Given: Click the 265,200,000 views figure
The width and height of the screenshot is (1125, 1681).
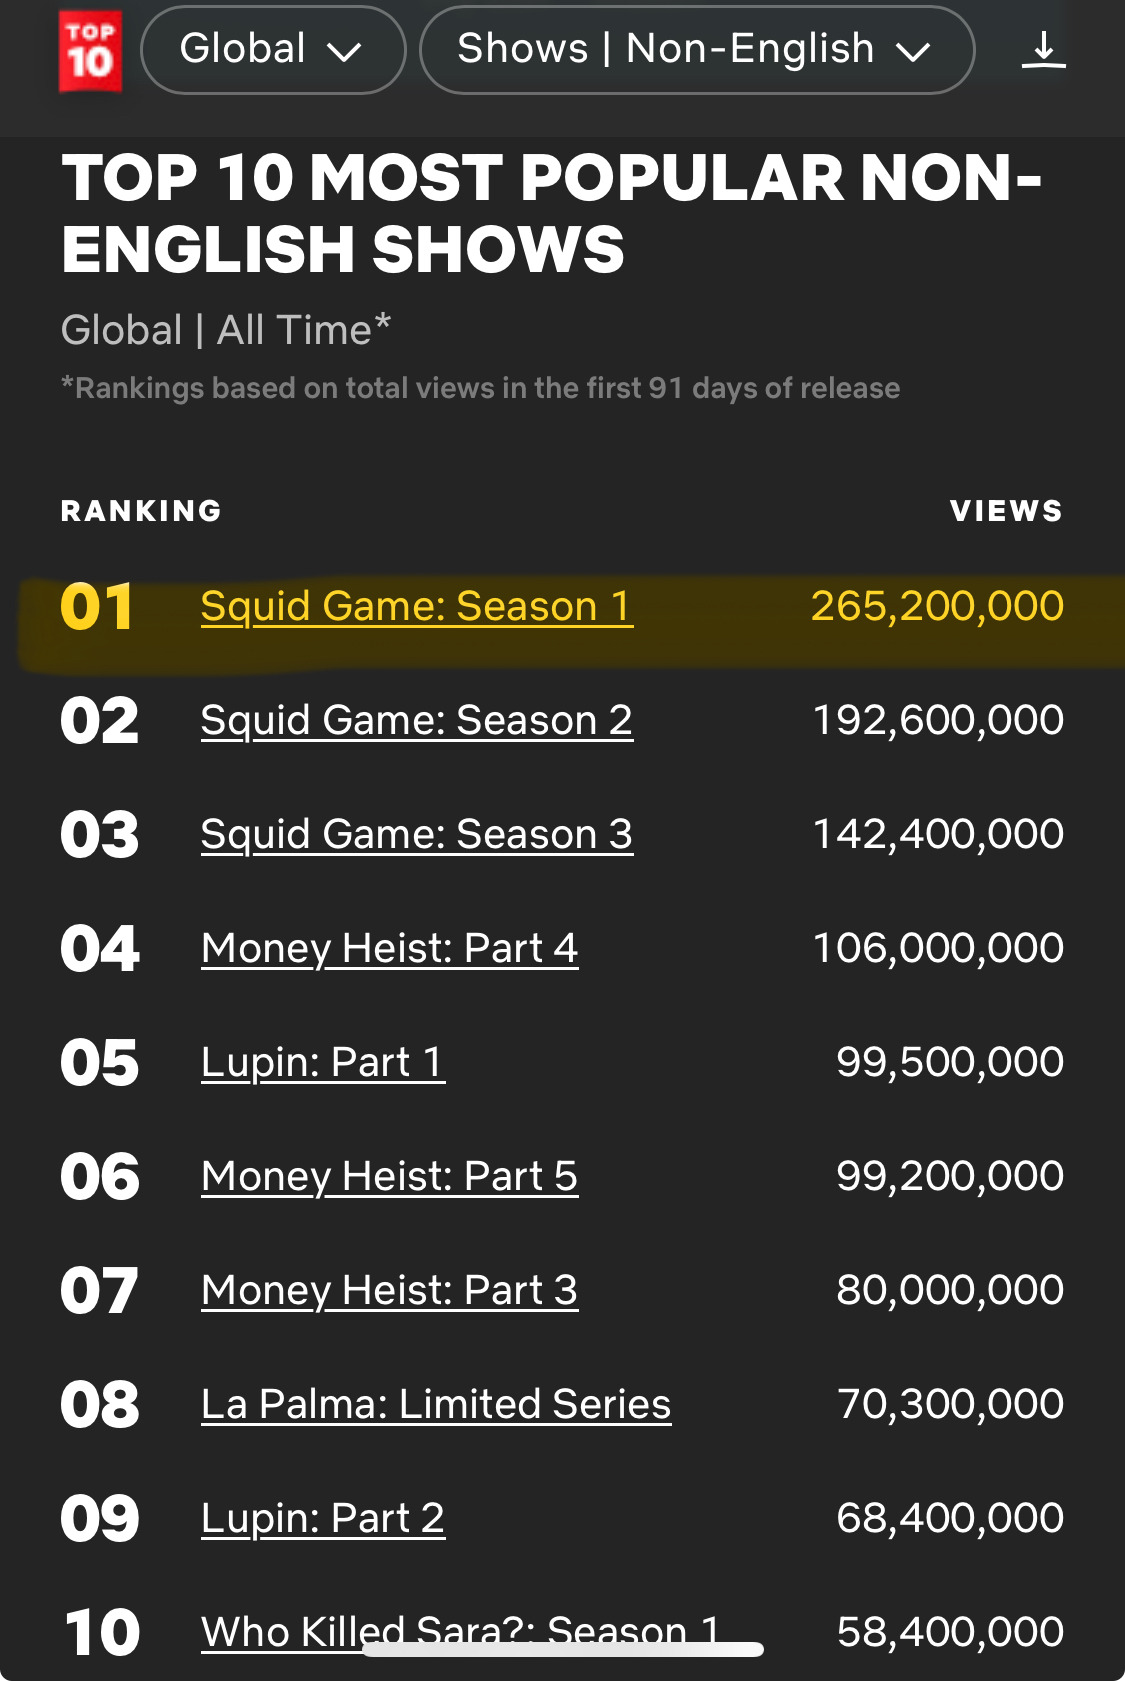Looking at the screenshot, I should point(937,607).
